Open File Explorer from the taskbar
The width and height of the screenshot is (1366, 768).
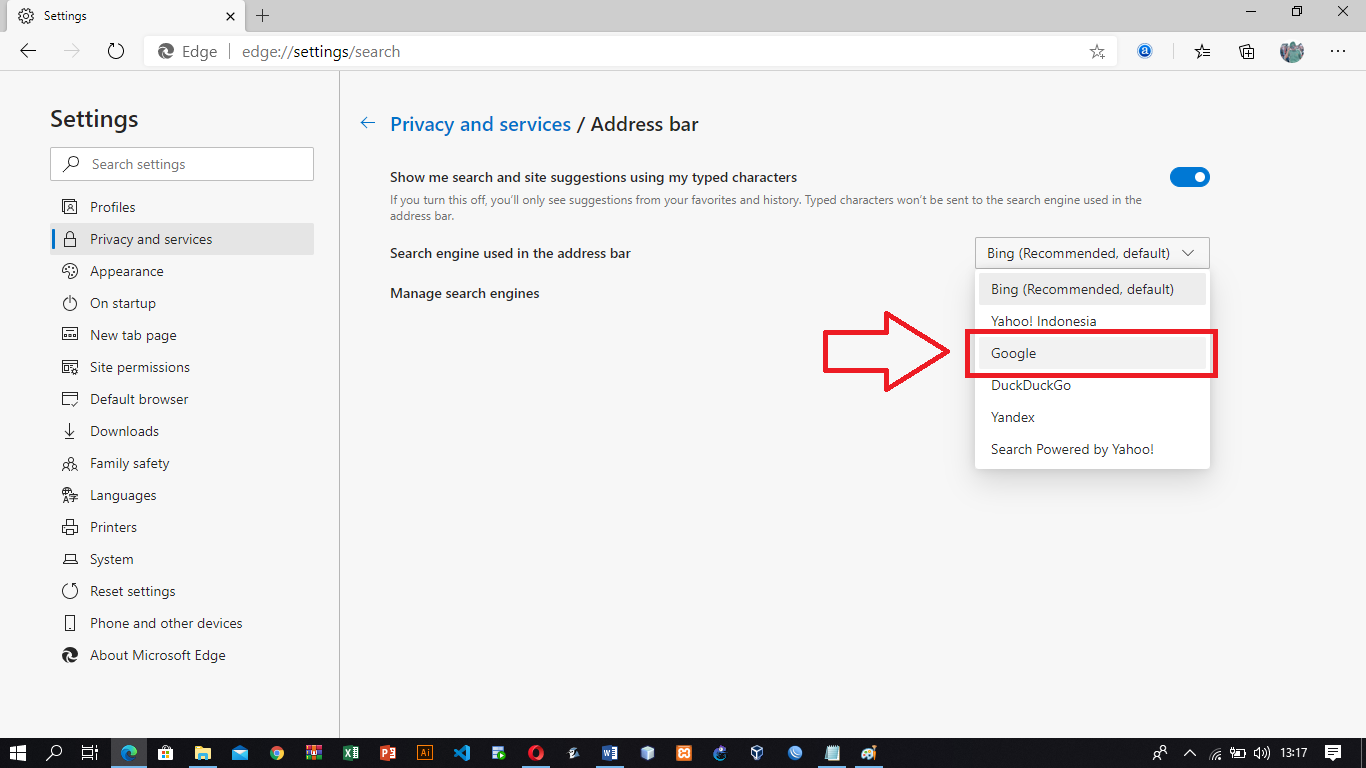point(203,753)
